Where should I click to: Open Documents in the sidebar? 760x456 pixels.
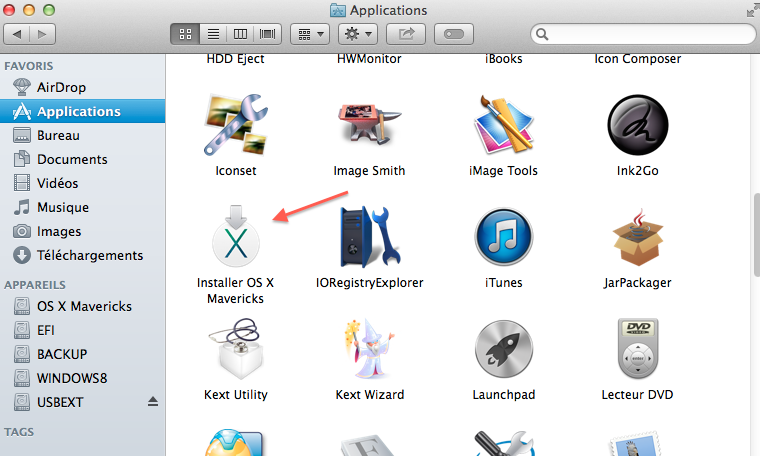tap(82, 159)
